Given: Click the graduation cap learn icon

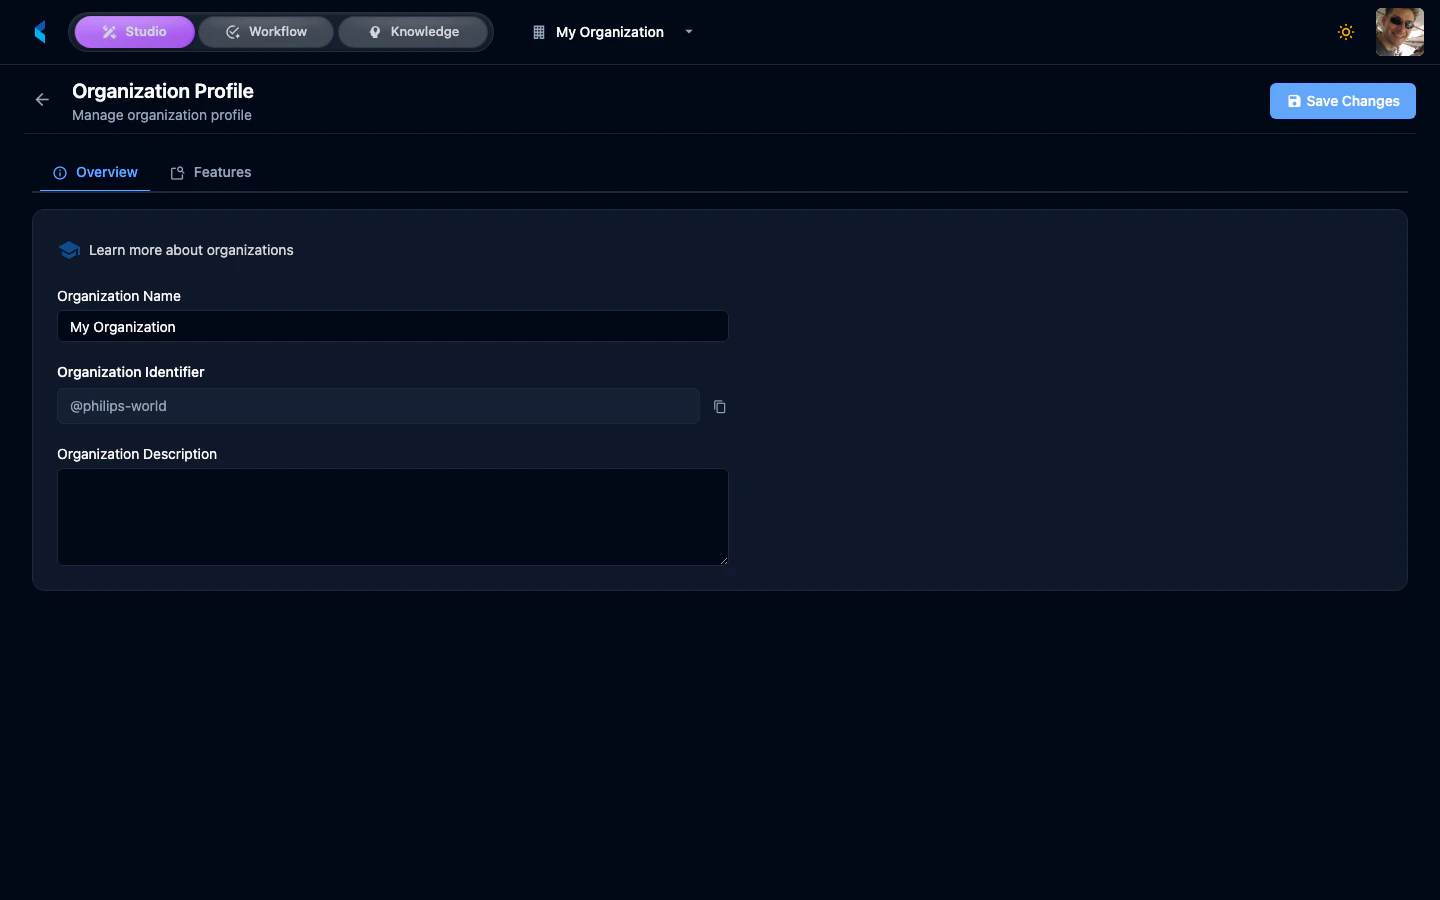Looking at the screenshot, I should (x=69, y=250).
